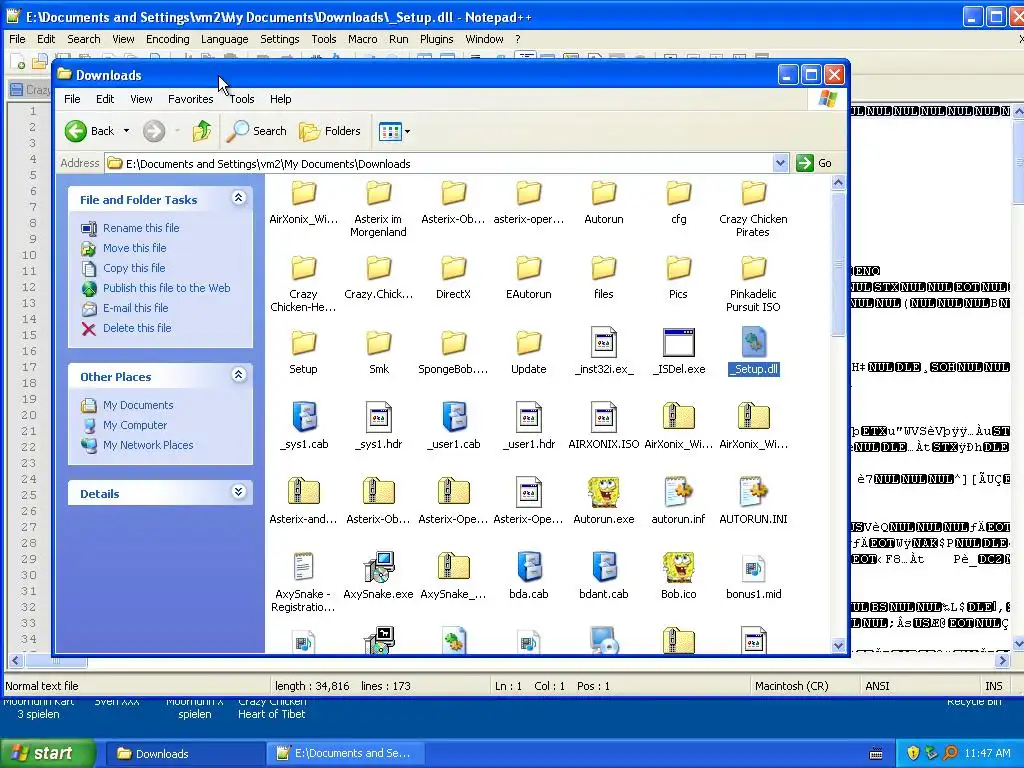Click the Windows Start button
This screenshot has width=1024, height=768.
[x=47, y=754]
